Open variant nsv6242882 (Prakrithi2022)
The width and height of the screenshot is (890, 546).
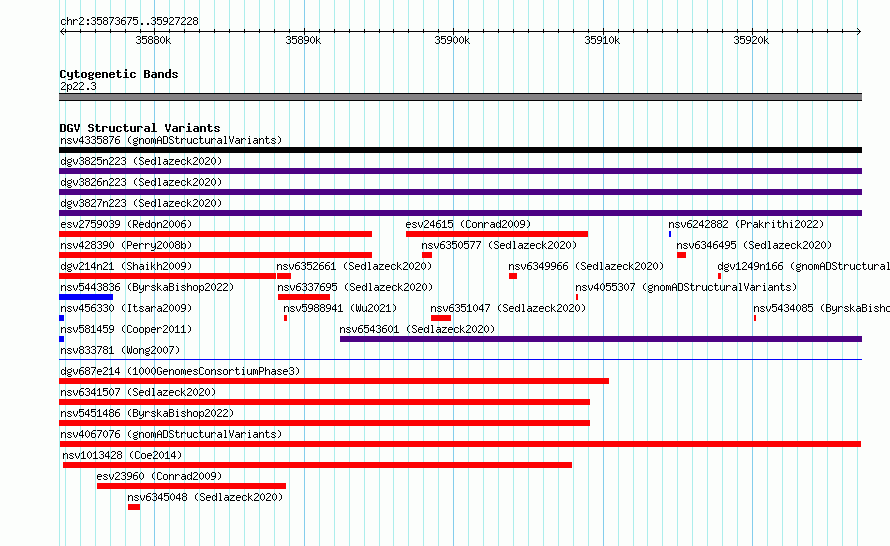click(x=746, y=224)
